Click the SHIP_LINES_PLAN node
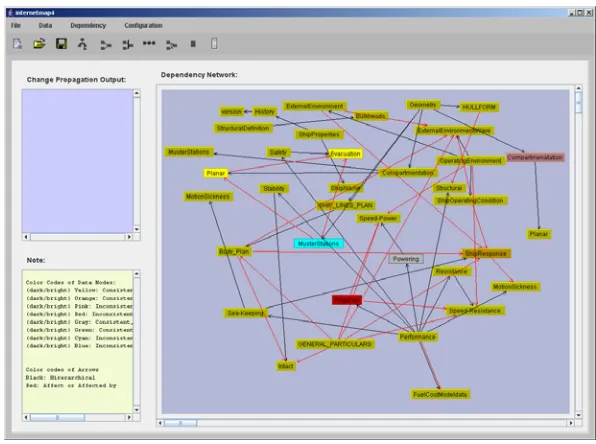Viewport: 596px width, 444px height. (346, 206)
